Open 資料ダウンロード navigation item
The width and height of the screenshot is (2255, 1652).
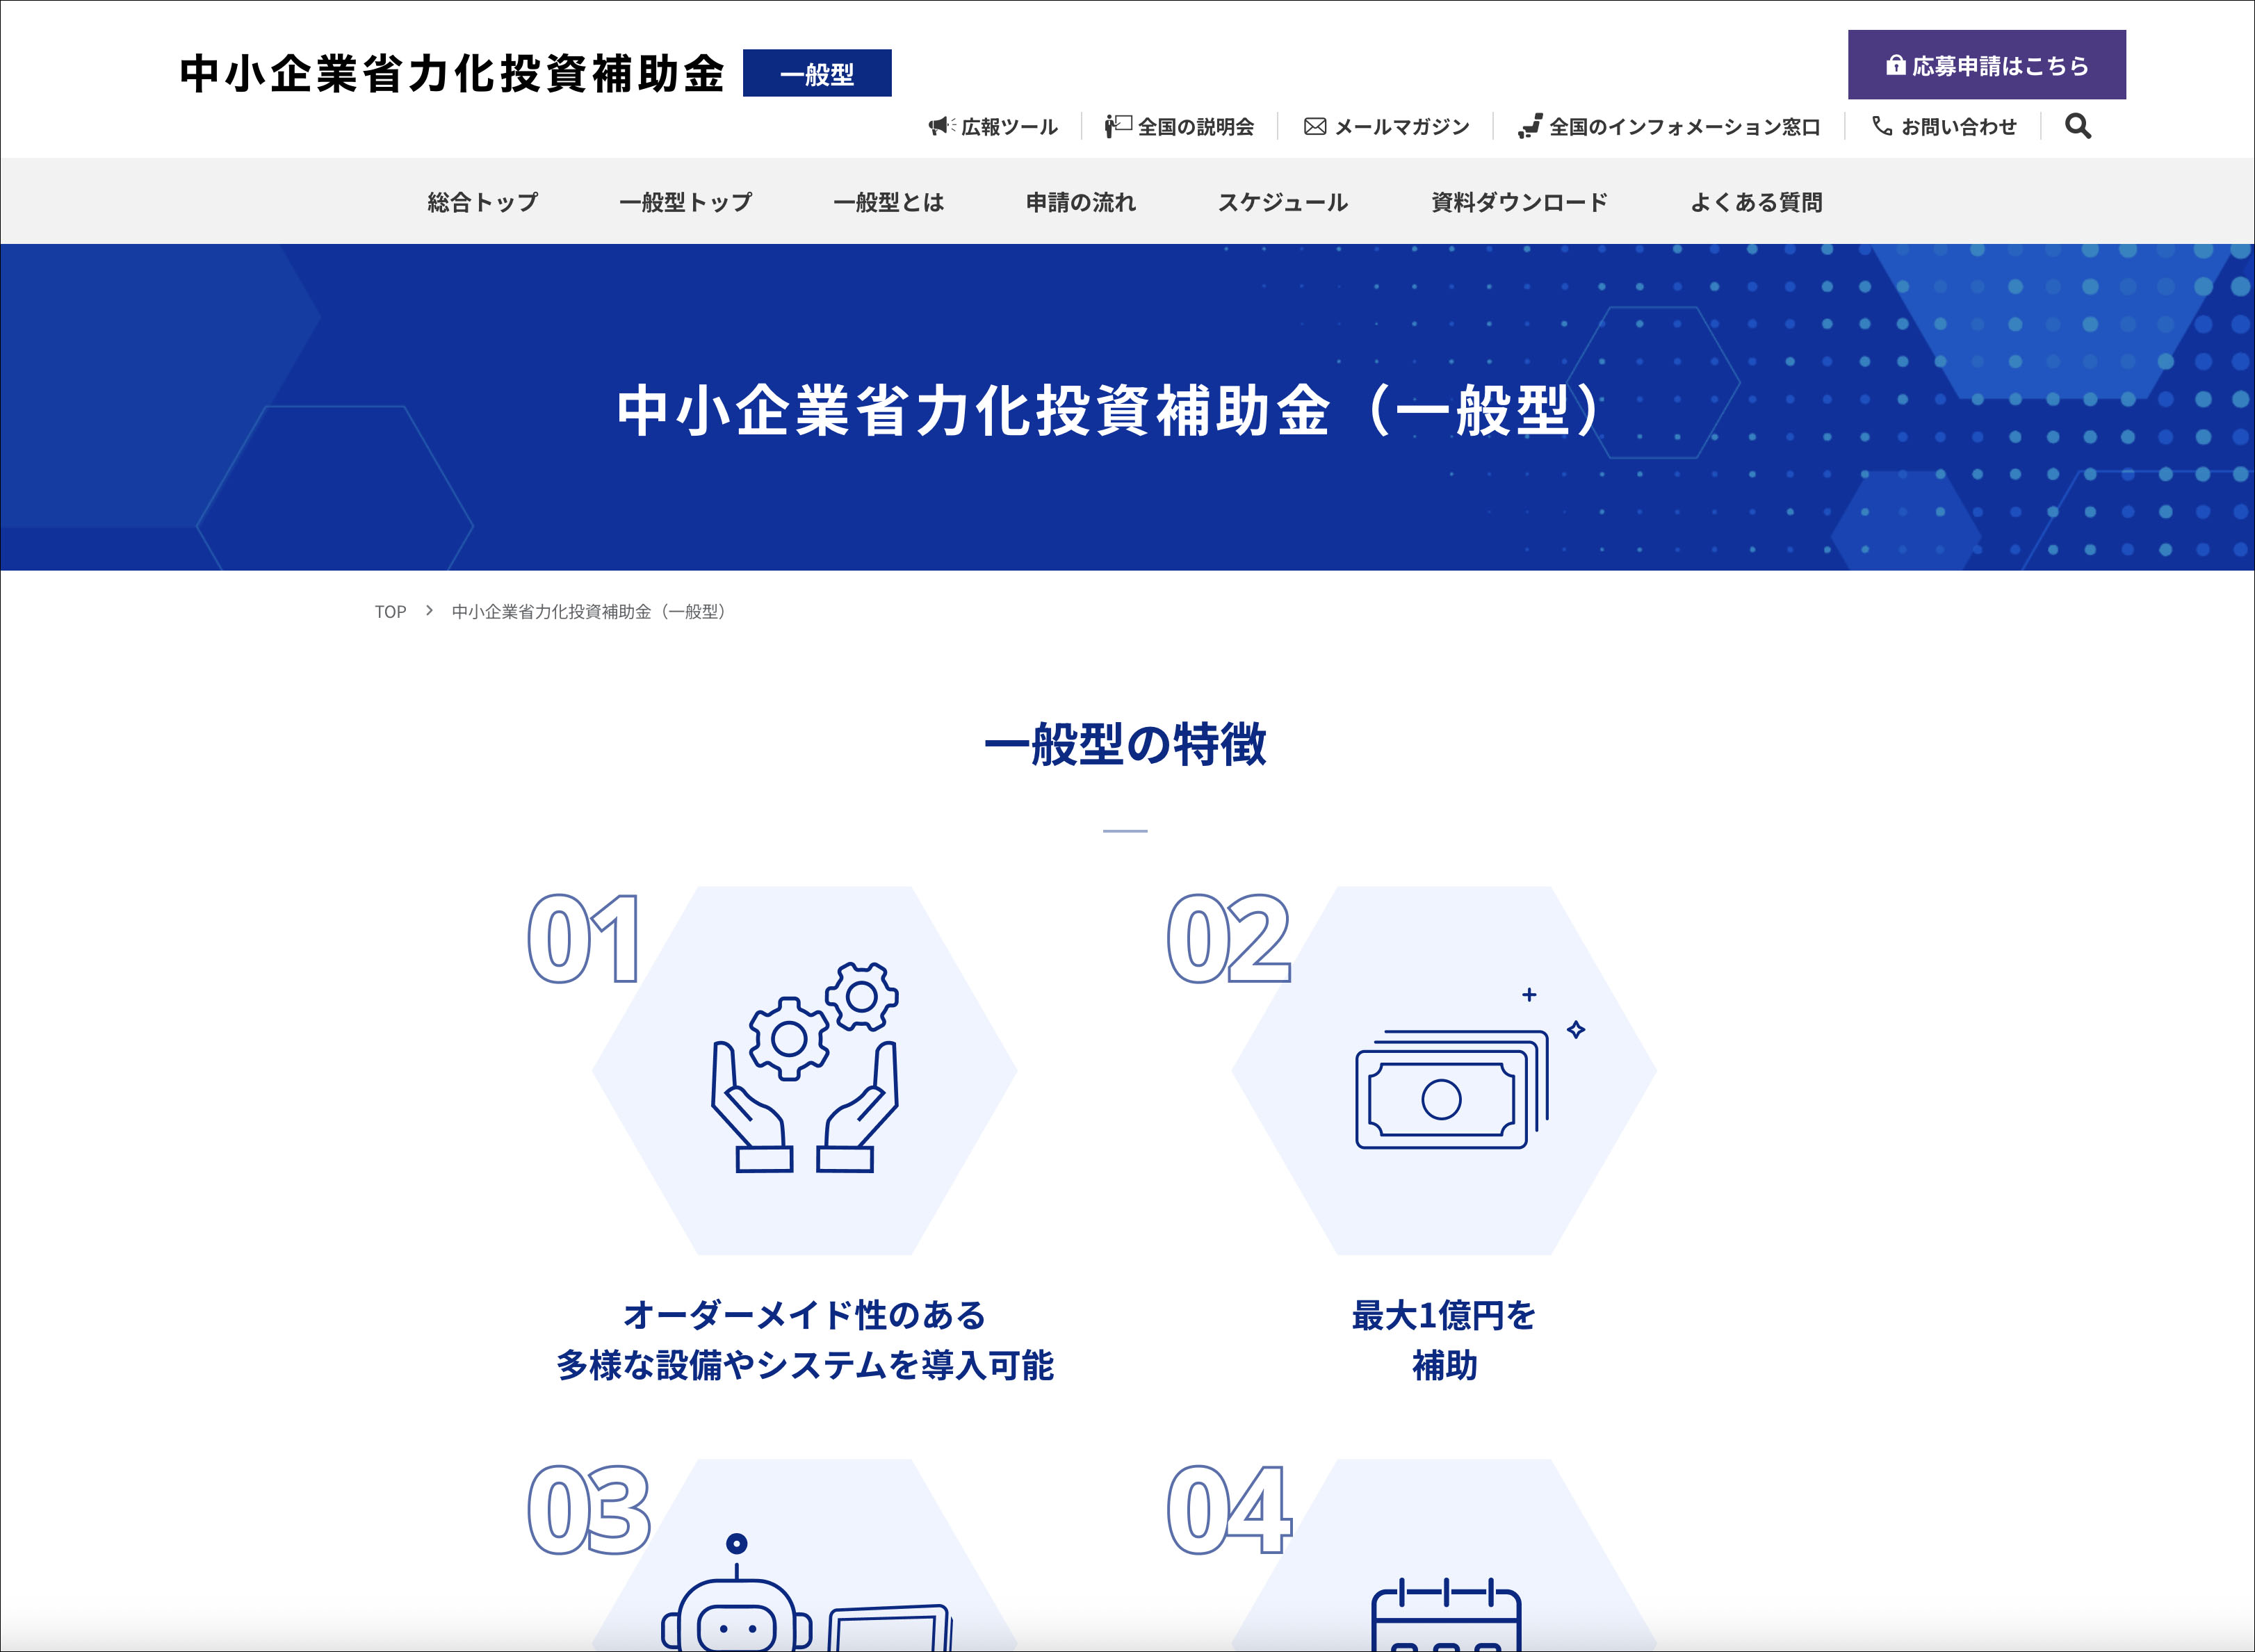[x=1519, y=202]
